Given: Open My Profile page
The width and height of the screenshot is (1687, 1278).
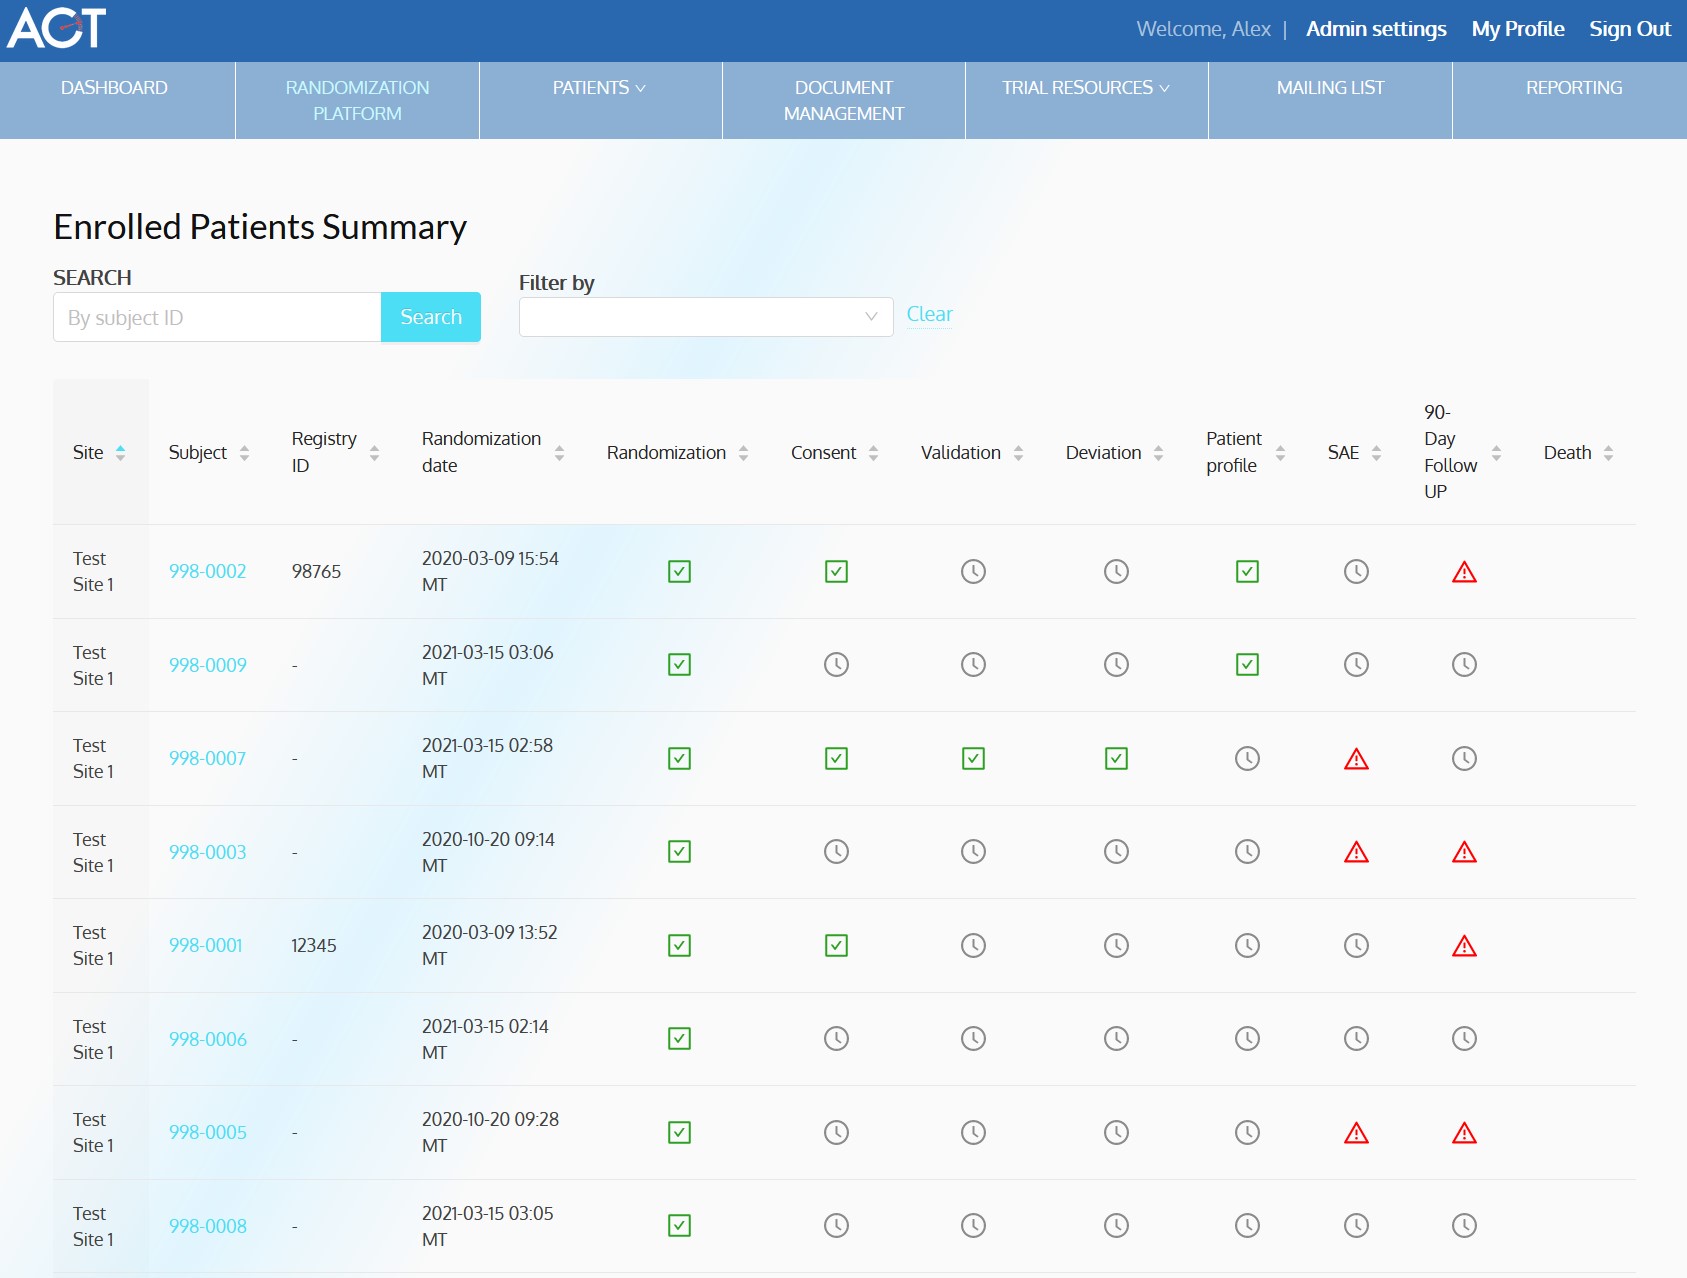Looking at the screenshot, I should tap(1518, 29).
